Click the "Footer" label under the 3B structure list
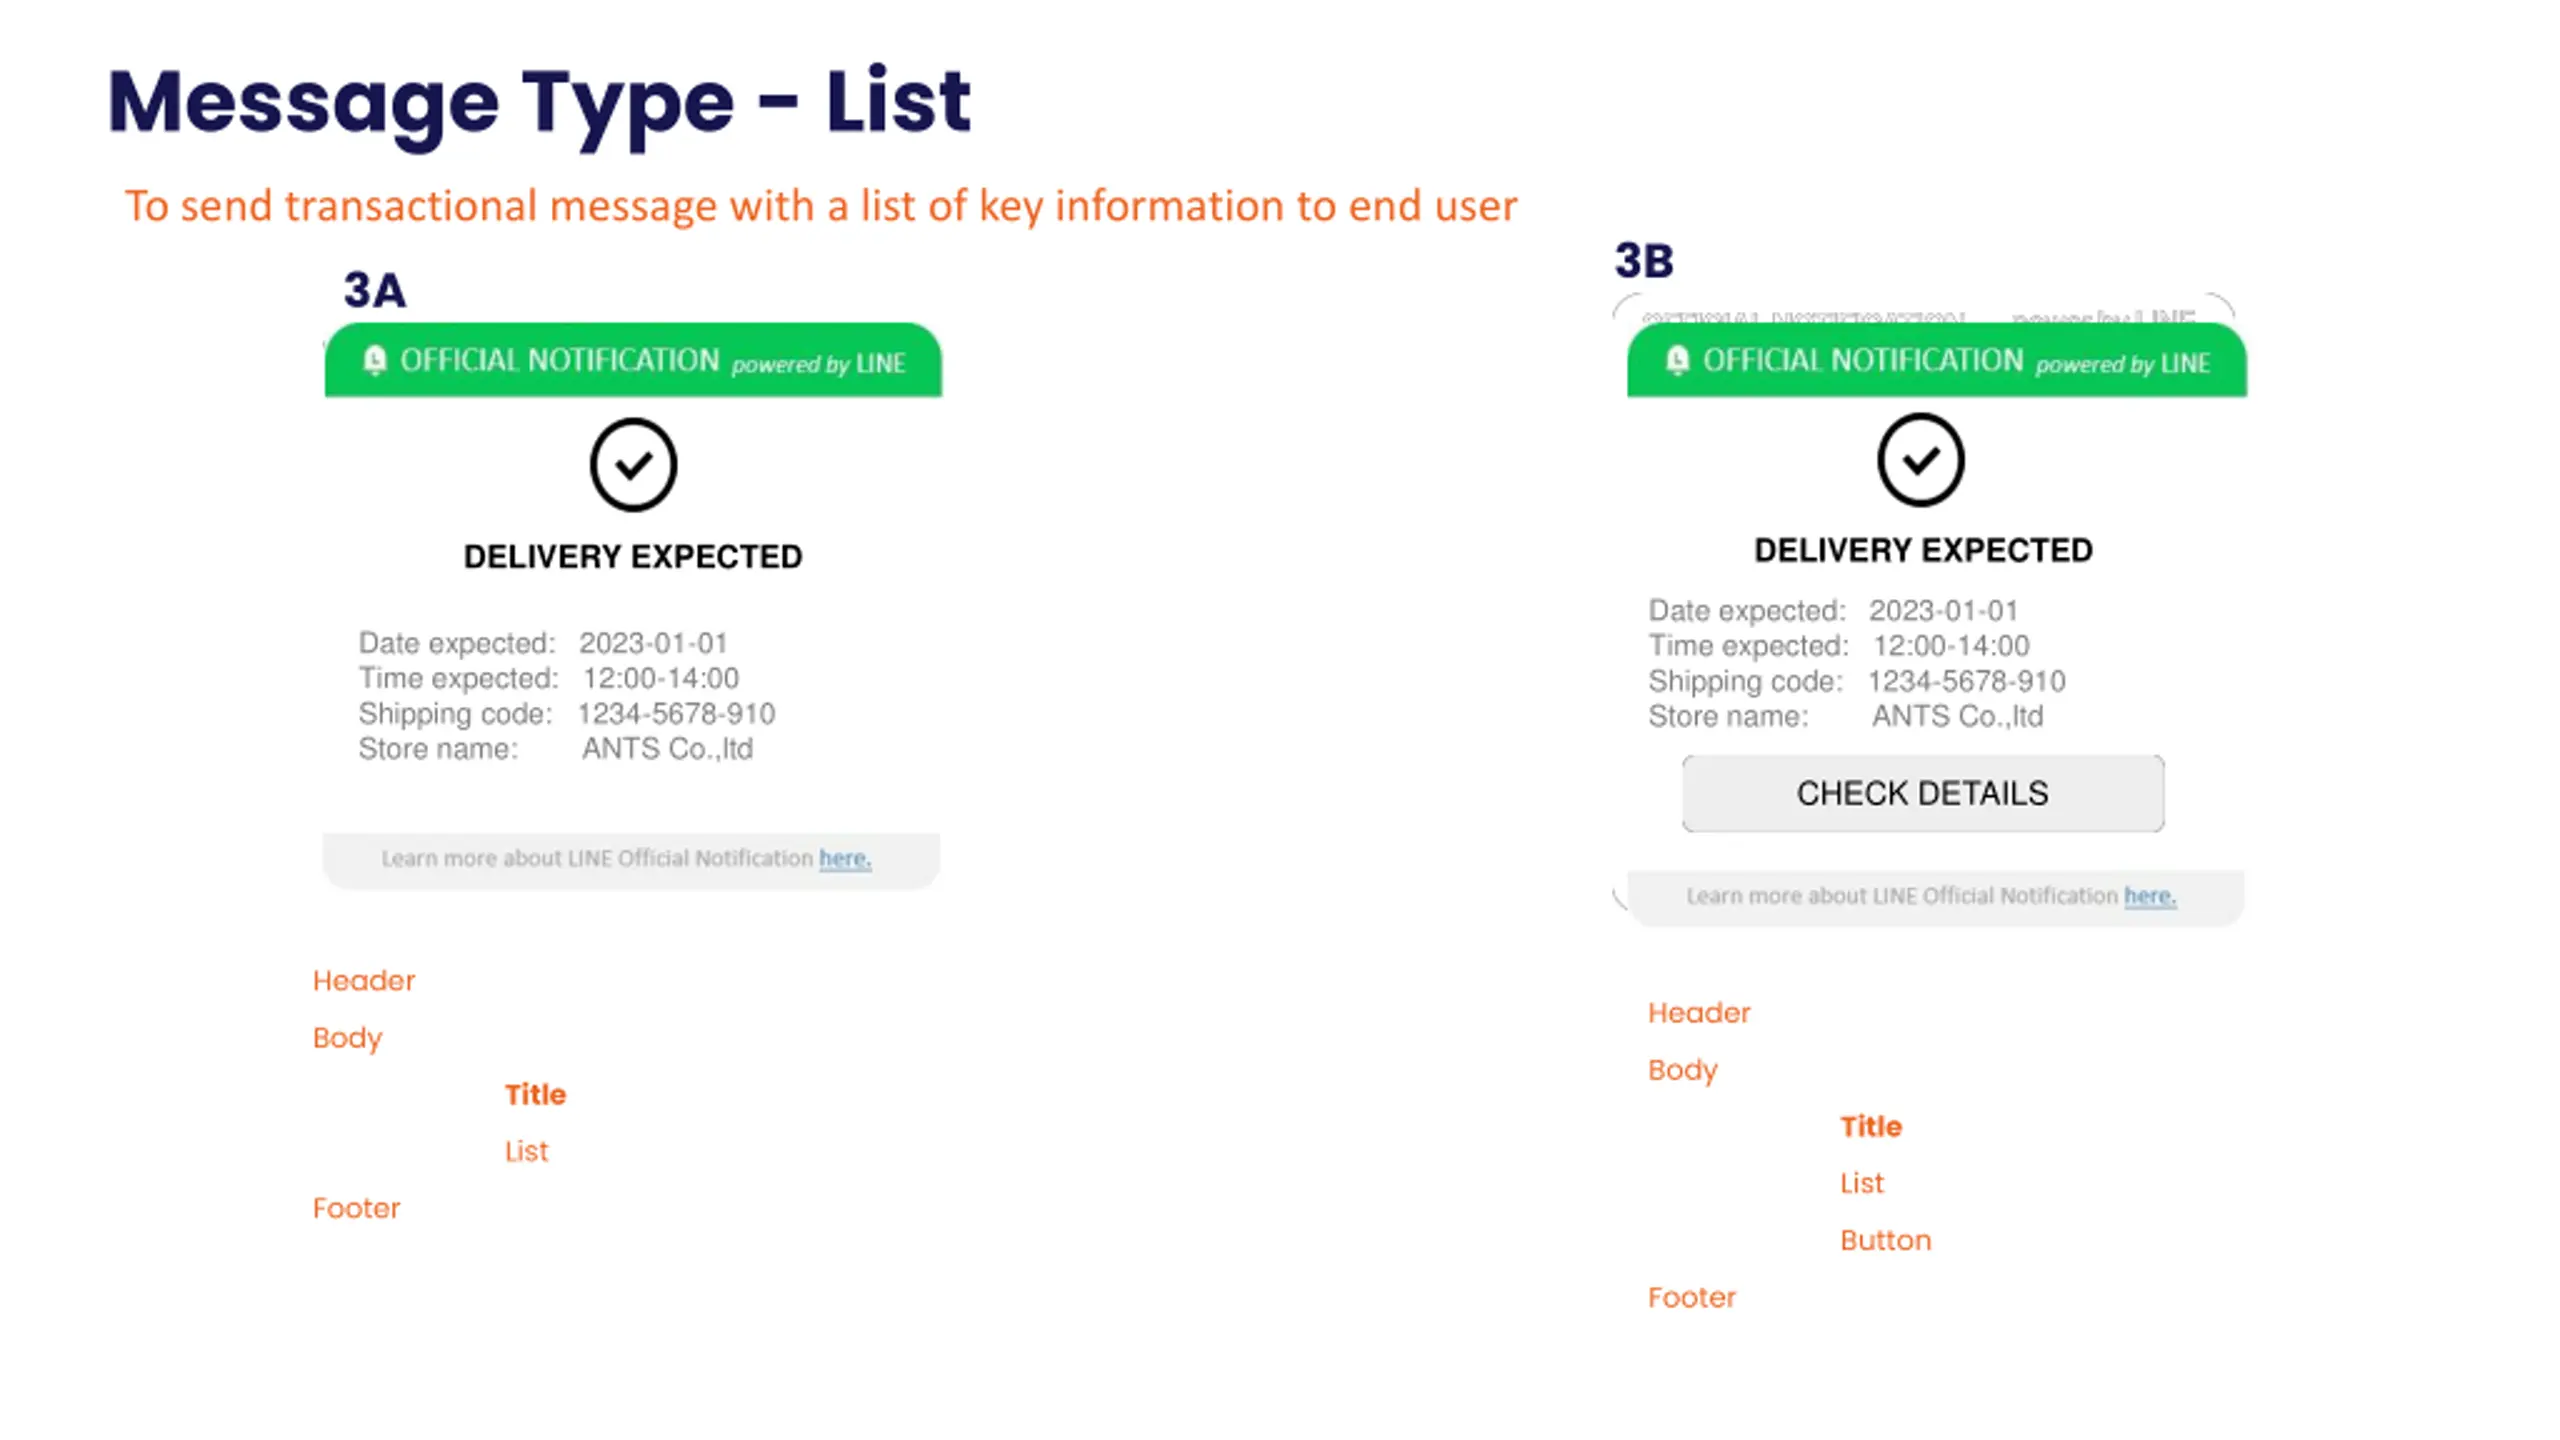 pos(1691,1298)
